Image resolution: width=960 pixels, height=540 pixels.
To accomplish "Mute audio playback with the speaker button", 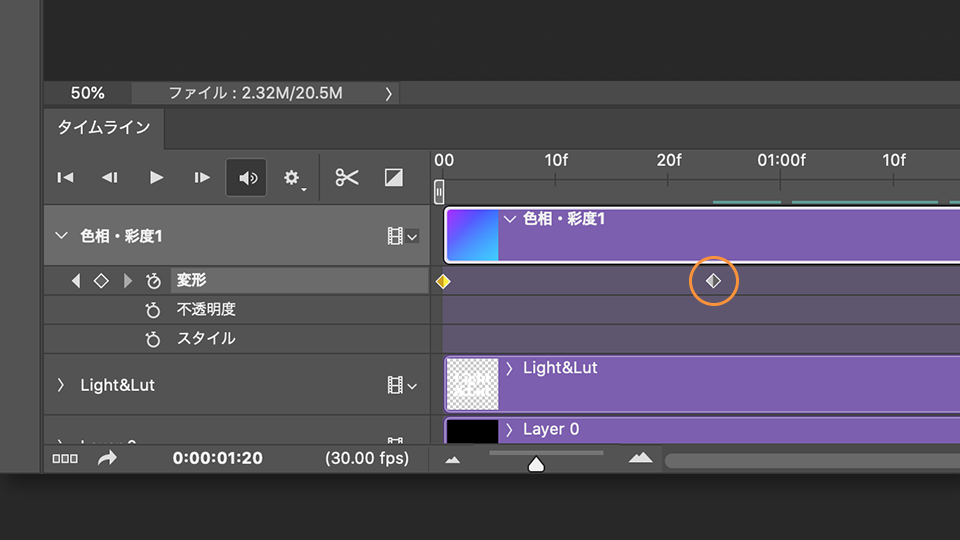I will click(247, 178).
